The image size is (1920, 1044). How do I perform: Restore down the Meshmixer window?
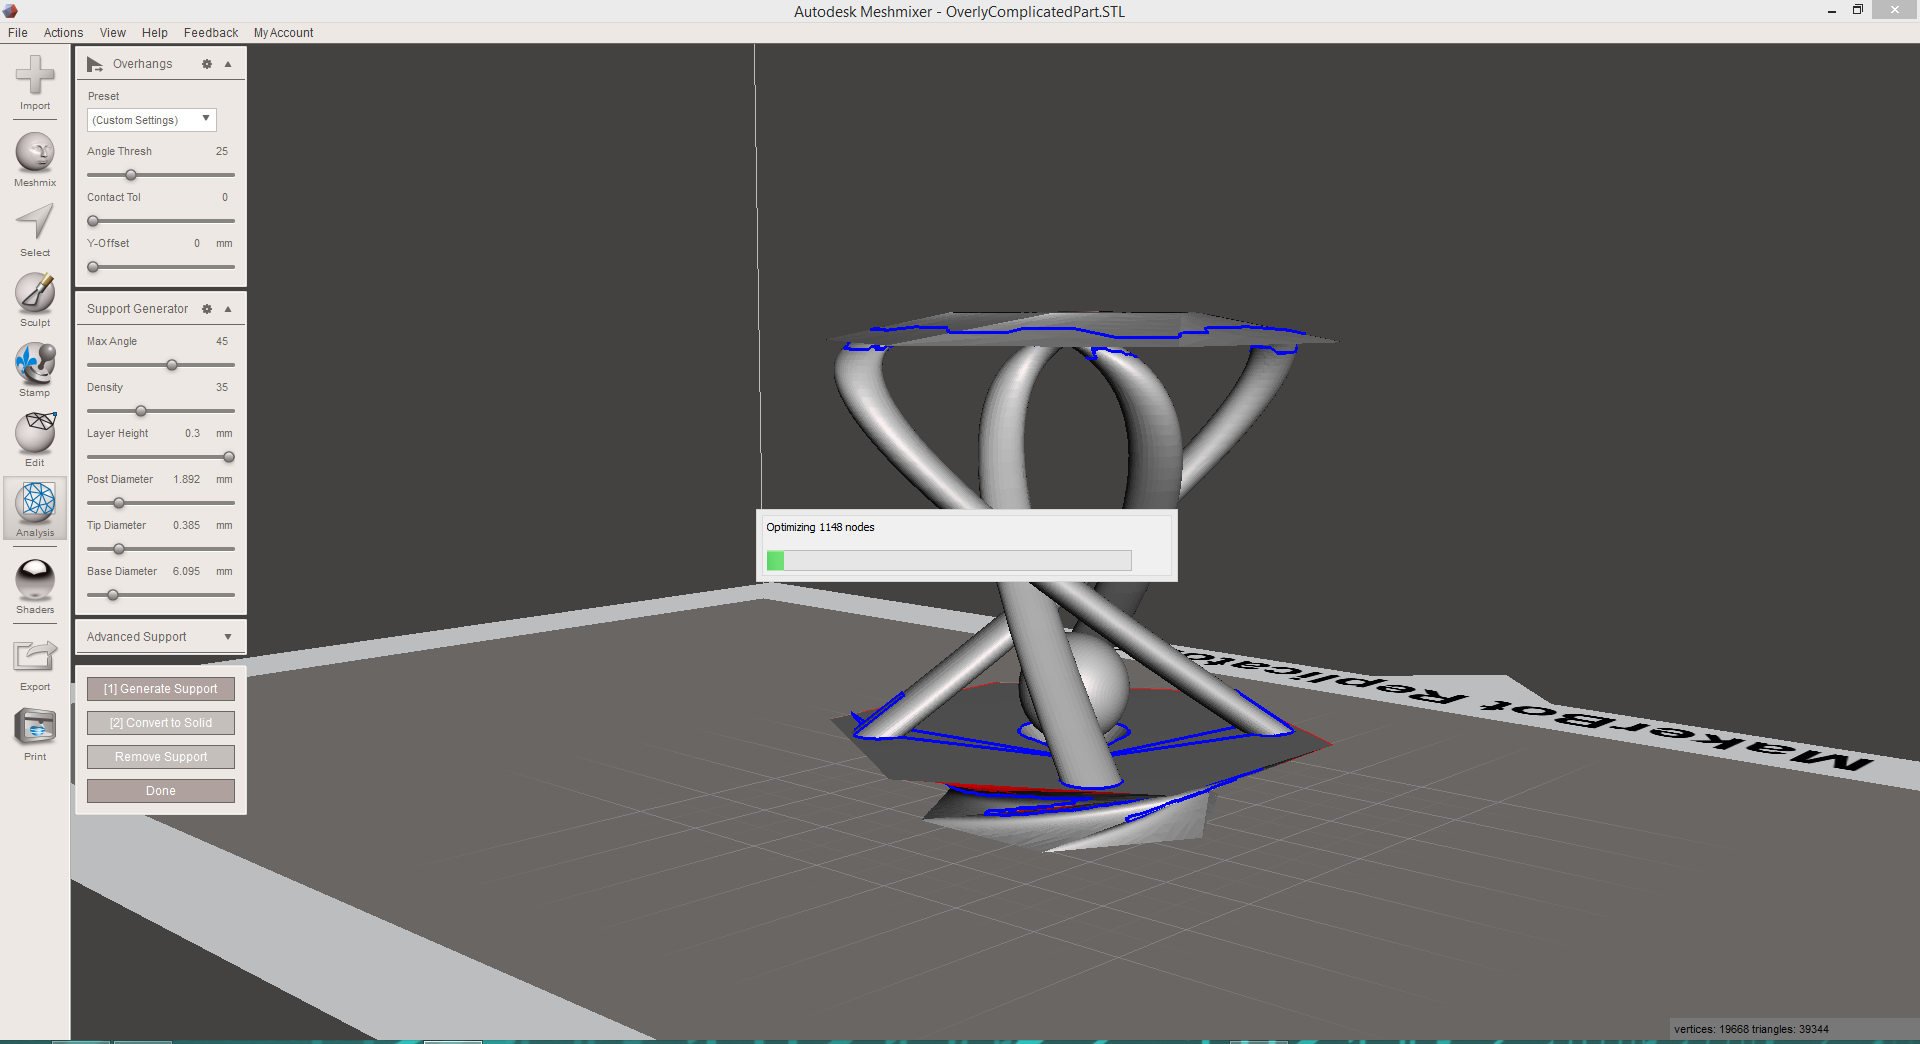pyautogui.click(x=1858, y=10)
